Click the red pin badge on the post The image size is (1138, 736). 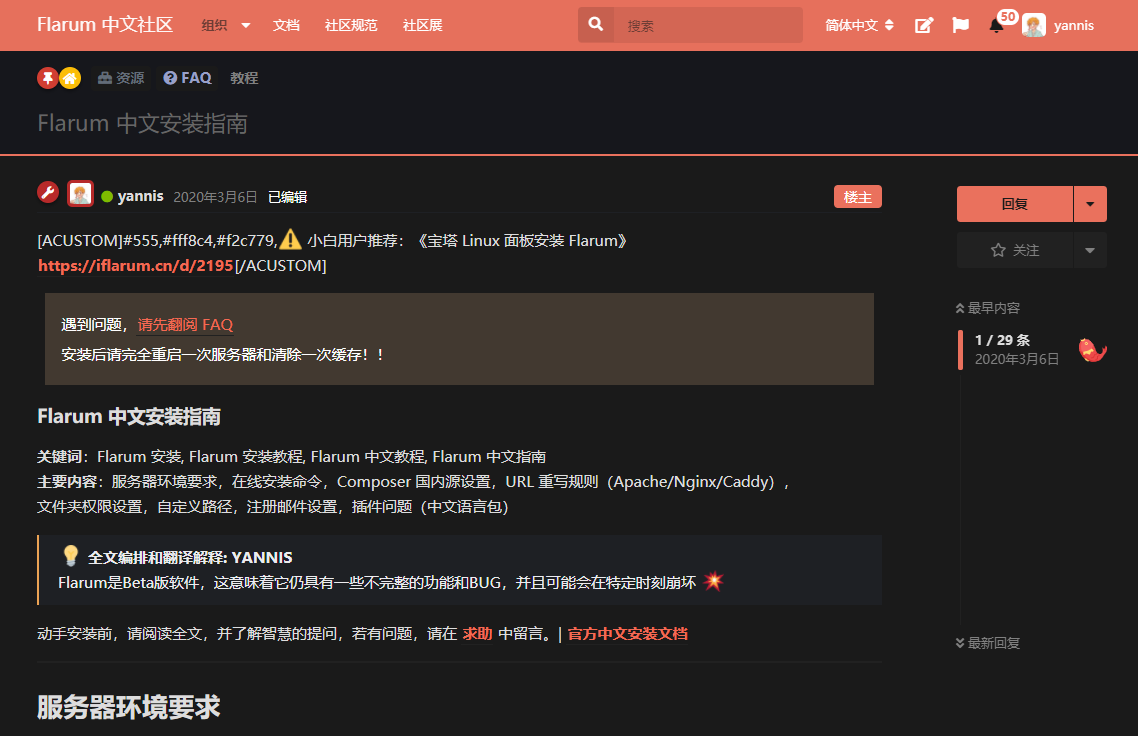[x=46, y=77]
